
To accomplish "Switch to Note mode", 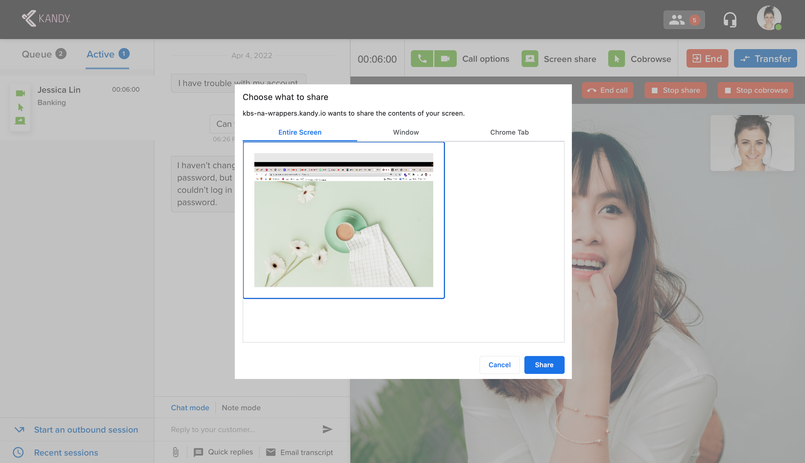I will click(241, 408).
